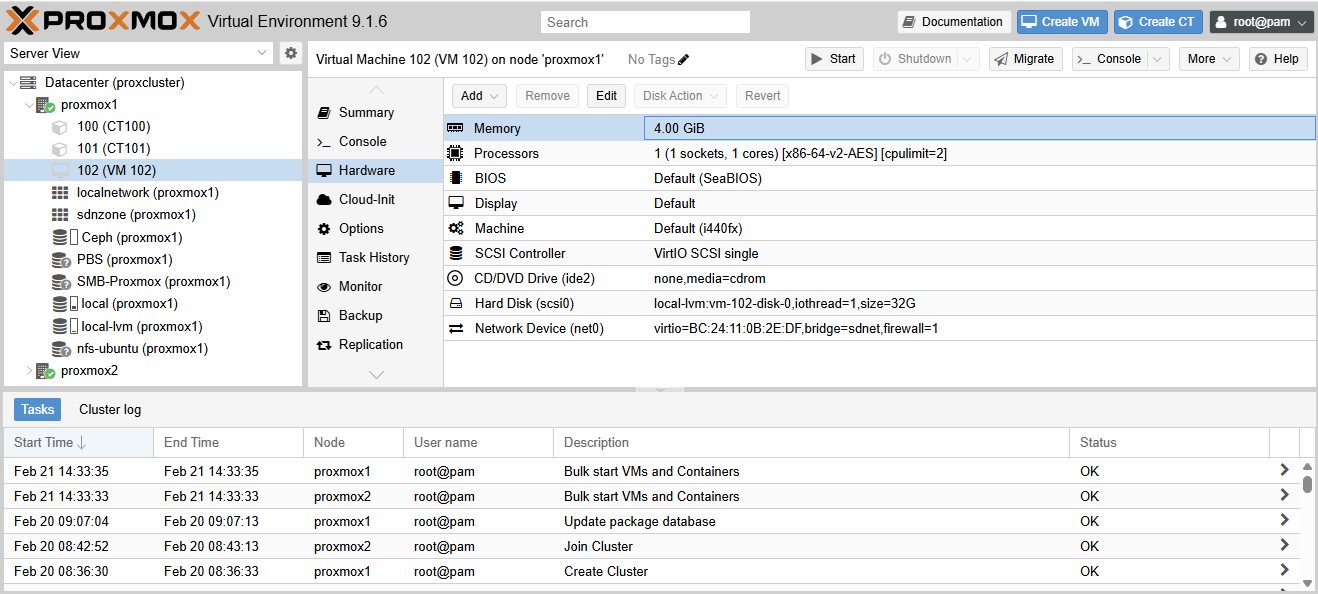1318x594 pixels.
Task: Click the edit tags pencil icon
Action: click(x=684, y=59)
